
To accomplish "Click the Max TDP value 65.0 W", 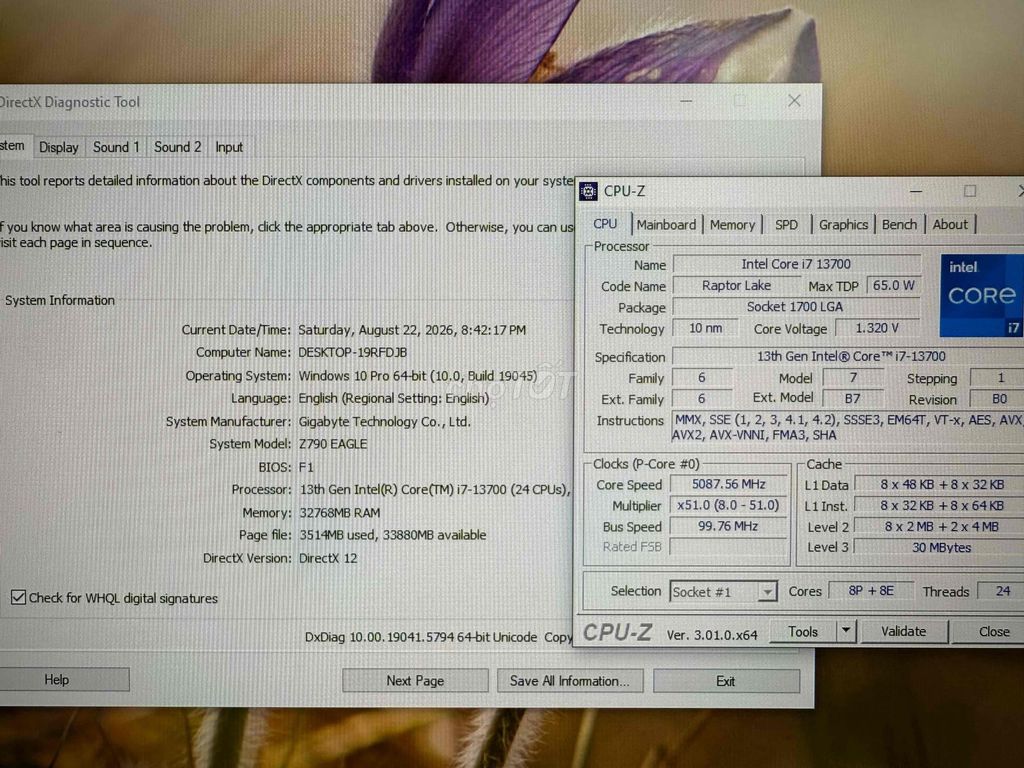I will pyautogui.click(x=893, y=285).
